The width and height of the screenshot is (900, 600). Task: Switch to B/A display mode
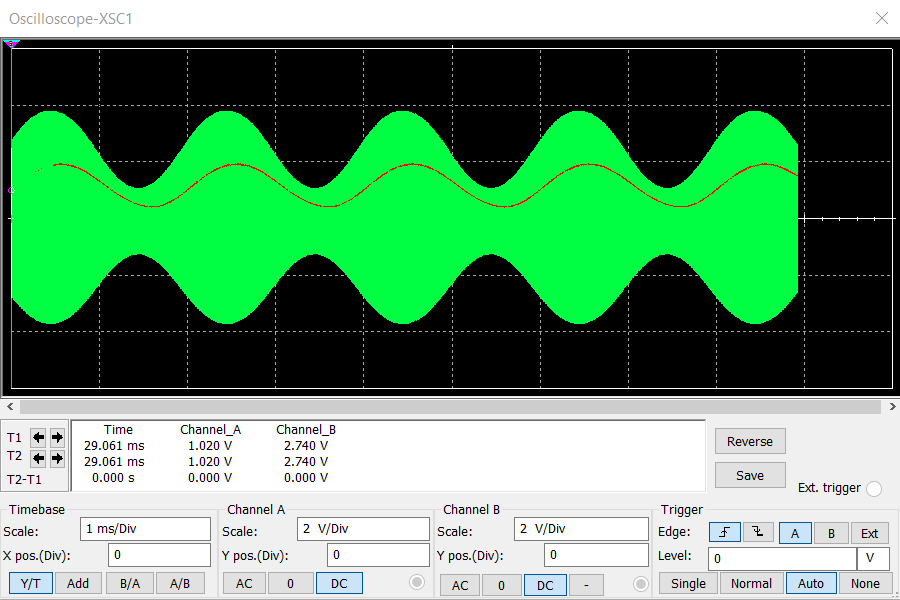[130, 583]
